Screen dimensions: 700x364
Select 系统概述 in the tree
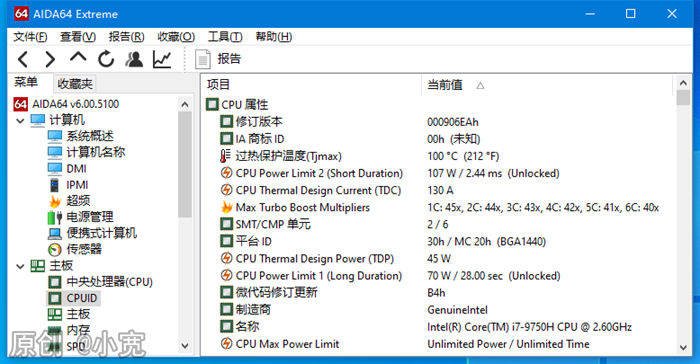coord(90,136)
